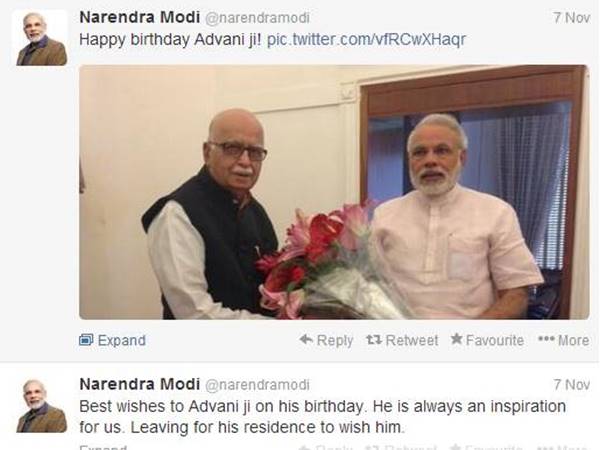Open @narendramodi handle on first tweet
The width and height of the screenshot is (600, 450).
[x=258, y=18]
